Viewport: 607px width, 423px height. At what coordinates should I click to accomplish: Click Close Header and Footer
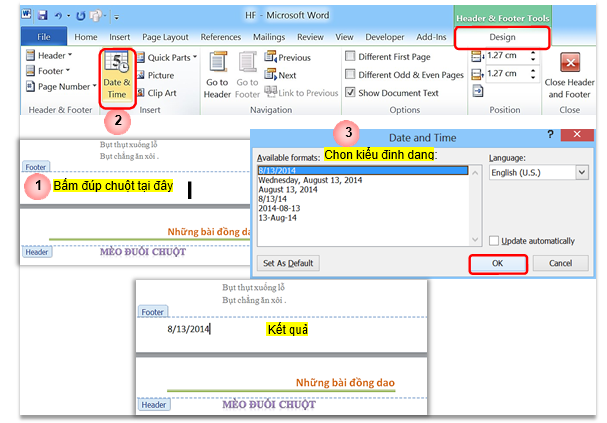570,75
